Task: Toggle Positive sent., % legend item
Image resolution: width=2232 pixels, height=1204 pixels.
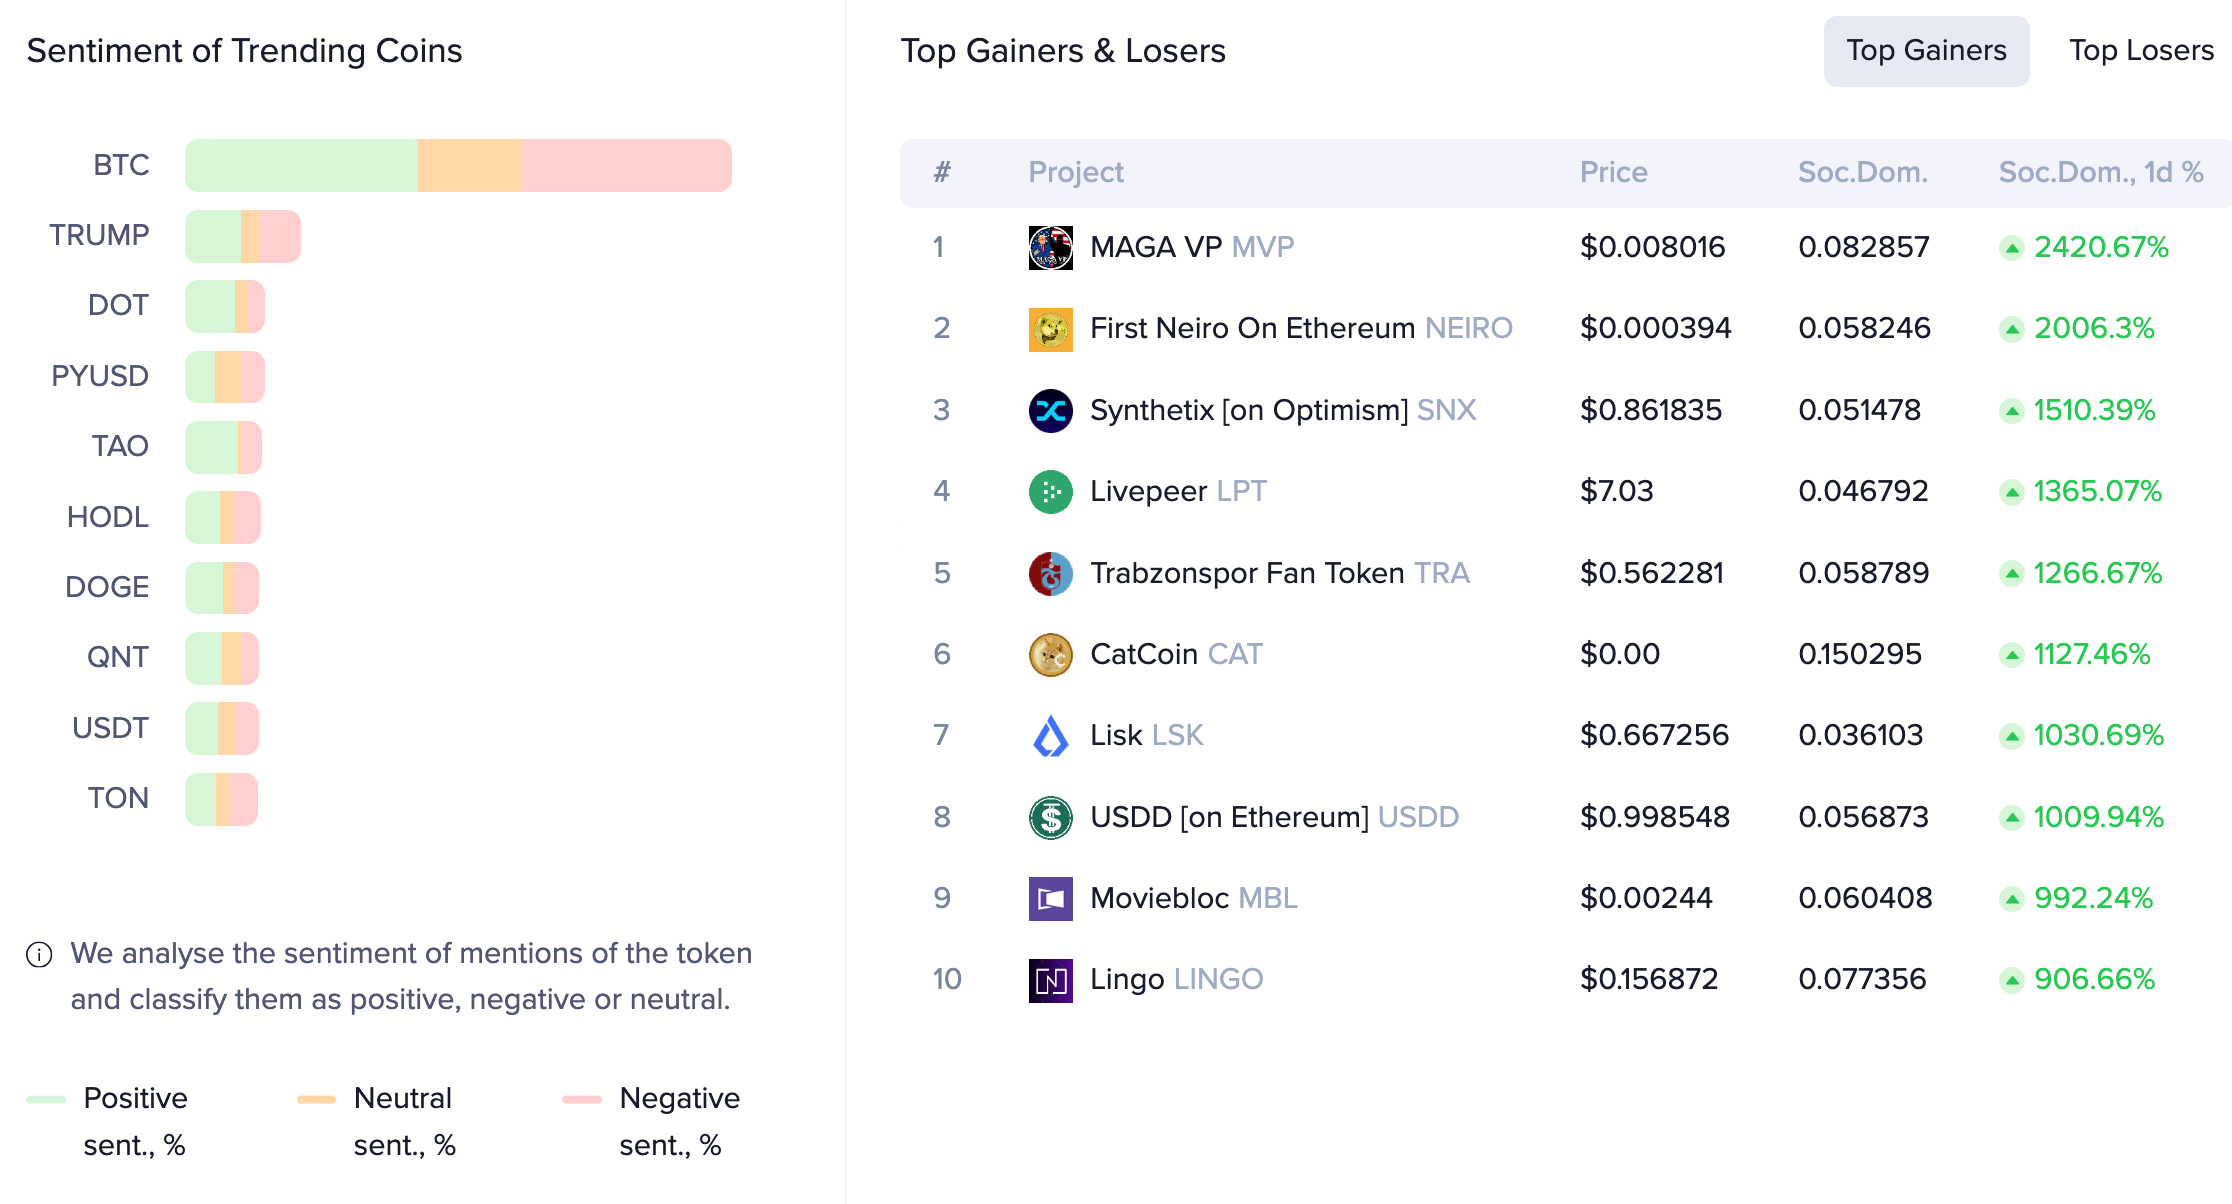Action: (107, 1121)
